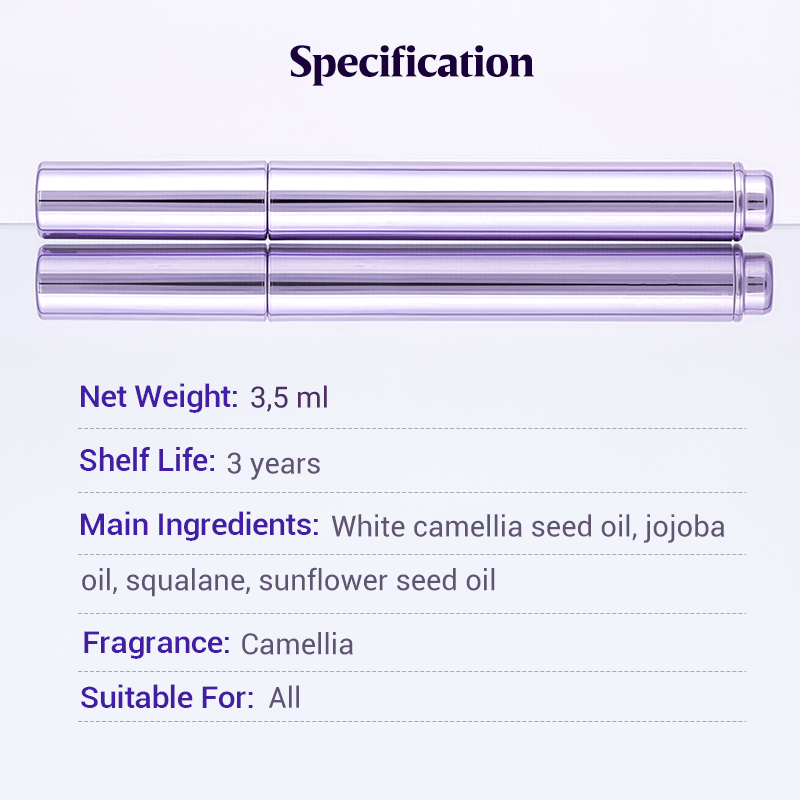Image resolution: width=800 pixels, height=800 pixels.
Task: Select the Fragrance label
Action: tap(156, 642)
